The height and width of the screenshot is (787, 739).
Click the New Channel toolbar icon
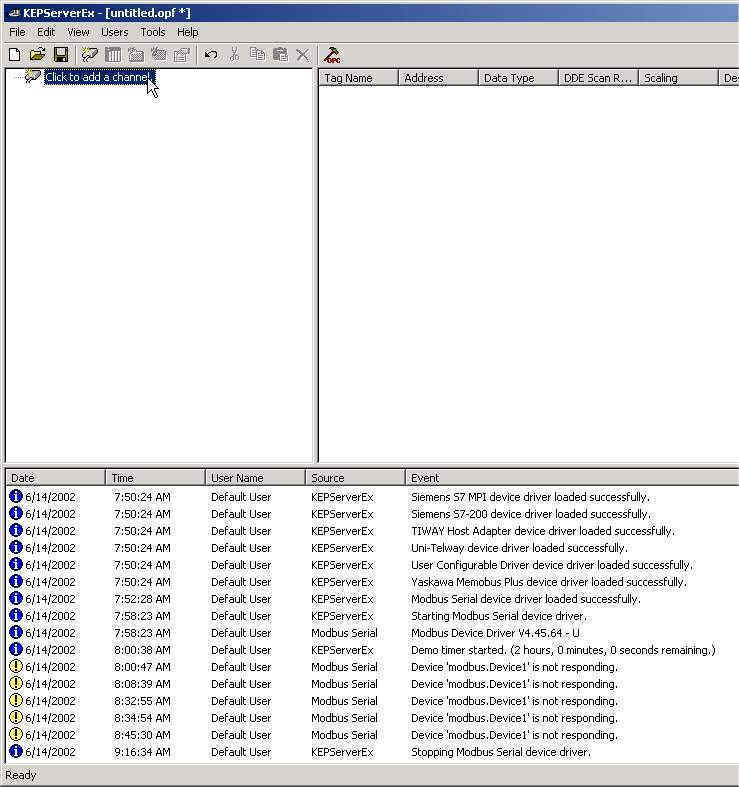click(x=90, y=55)
